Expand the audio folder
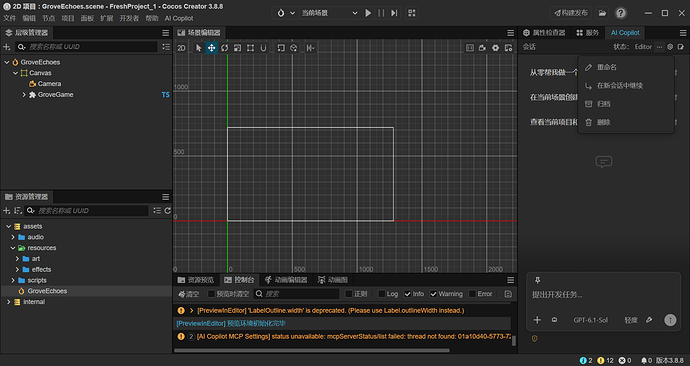 (x=13, y=237)
